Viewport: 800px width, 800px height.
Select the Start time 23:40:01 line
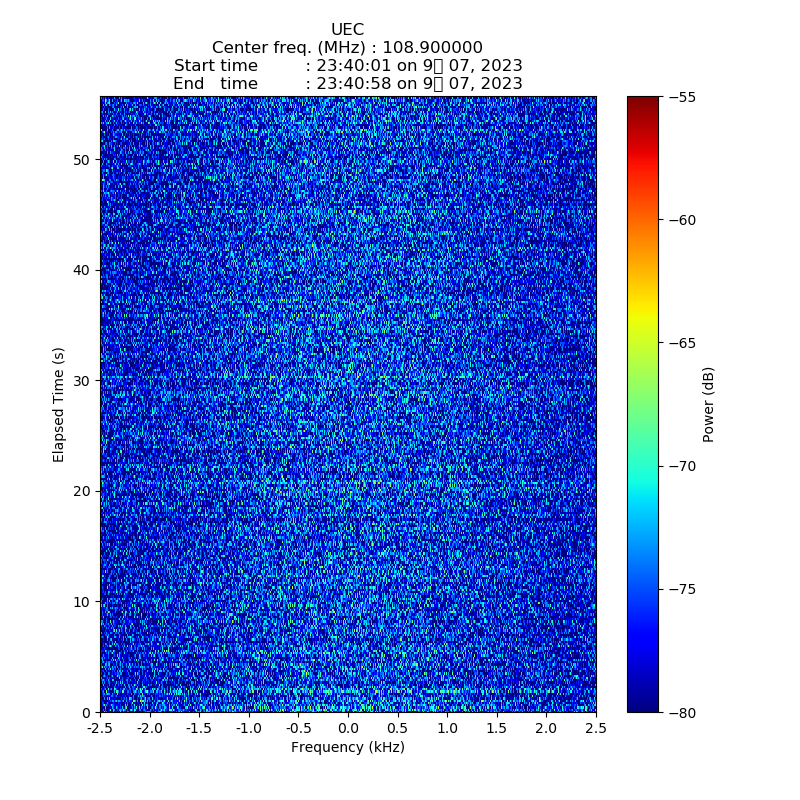click(x=347, y=66)
